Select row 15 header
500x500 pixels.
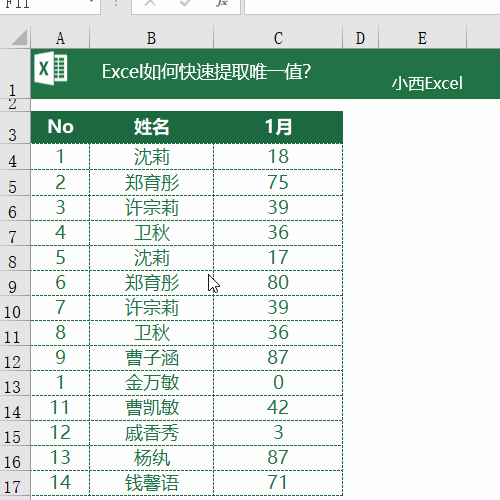point(15,433)
